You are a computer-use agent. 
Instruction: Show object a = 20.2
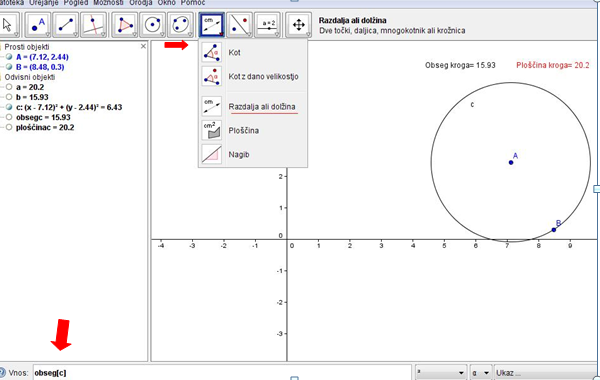(9, 87)
